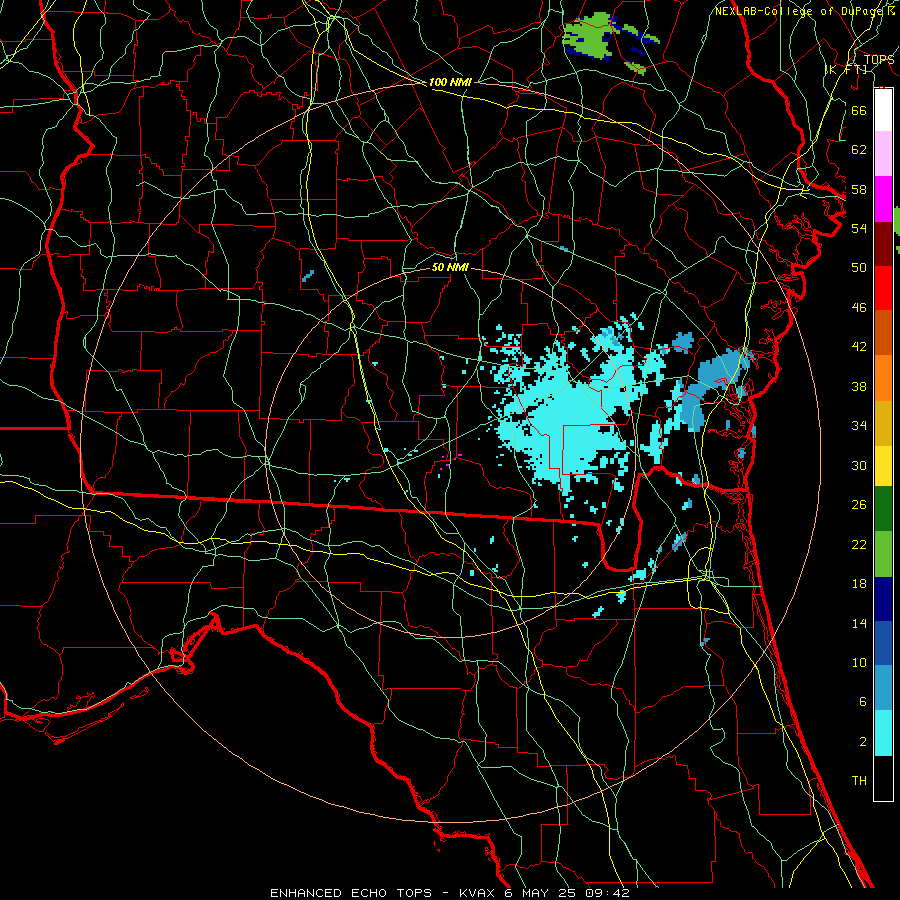Click the navy blue legend swatch
This screenshot has width=900, height=900.
883,599
